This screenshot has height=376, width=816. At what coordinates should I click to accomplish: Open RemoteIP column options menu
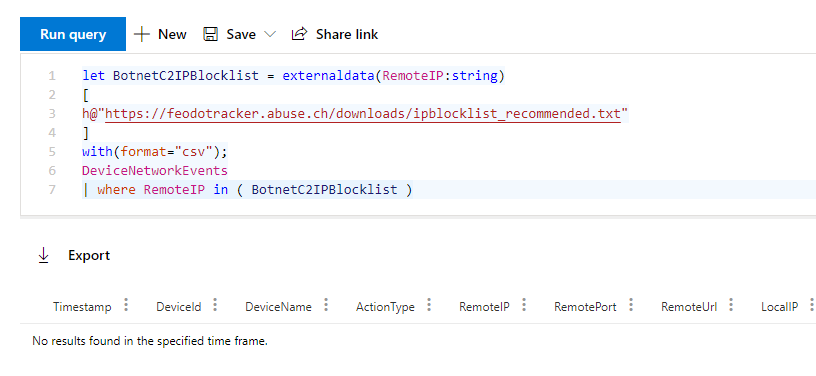click(524, 305)
